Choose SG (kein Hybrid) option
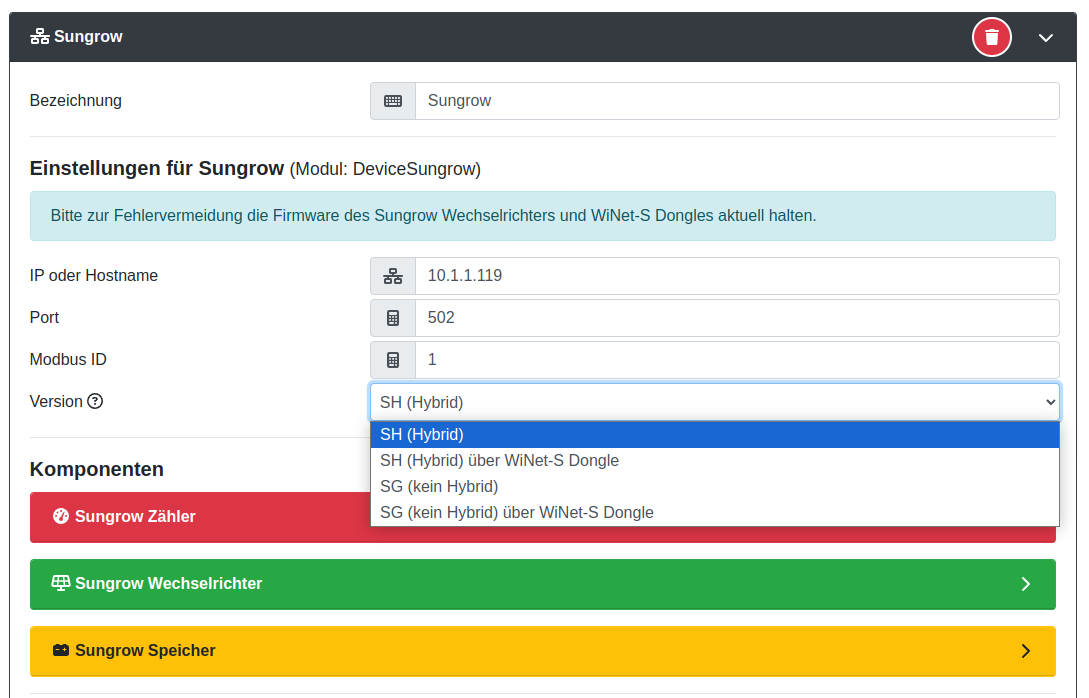The height and width of the screenshot is (698, 1089). 715,486
